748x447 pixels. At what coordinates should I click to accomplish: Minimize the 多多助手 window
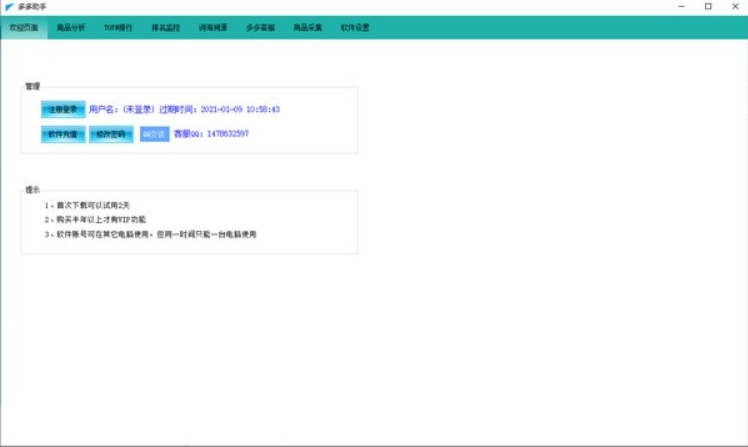pyautogui.click(x=681, y=7)
